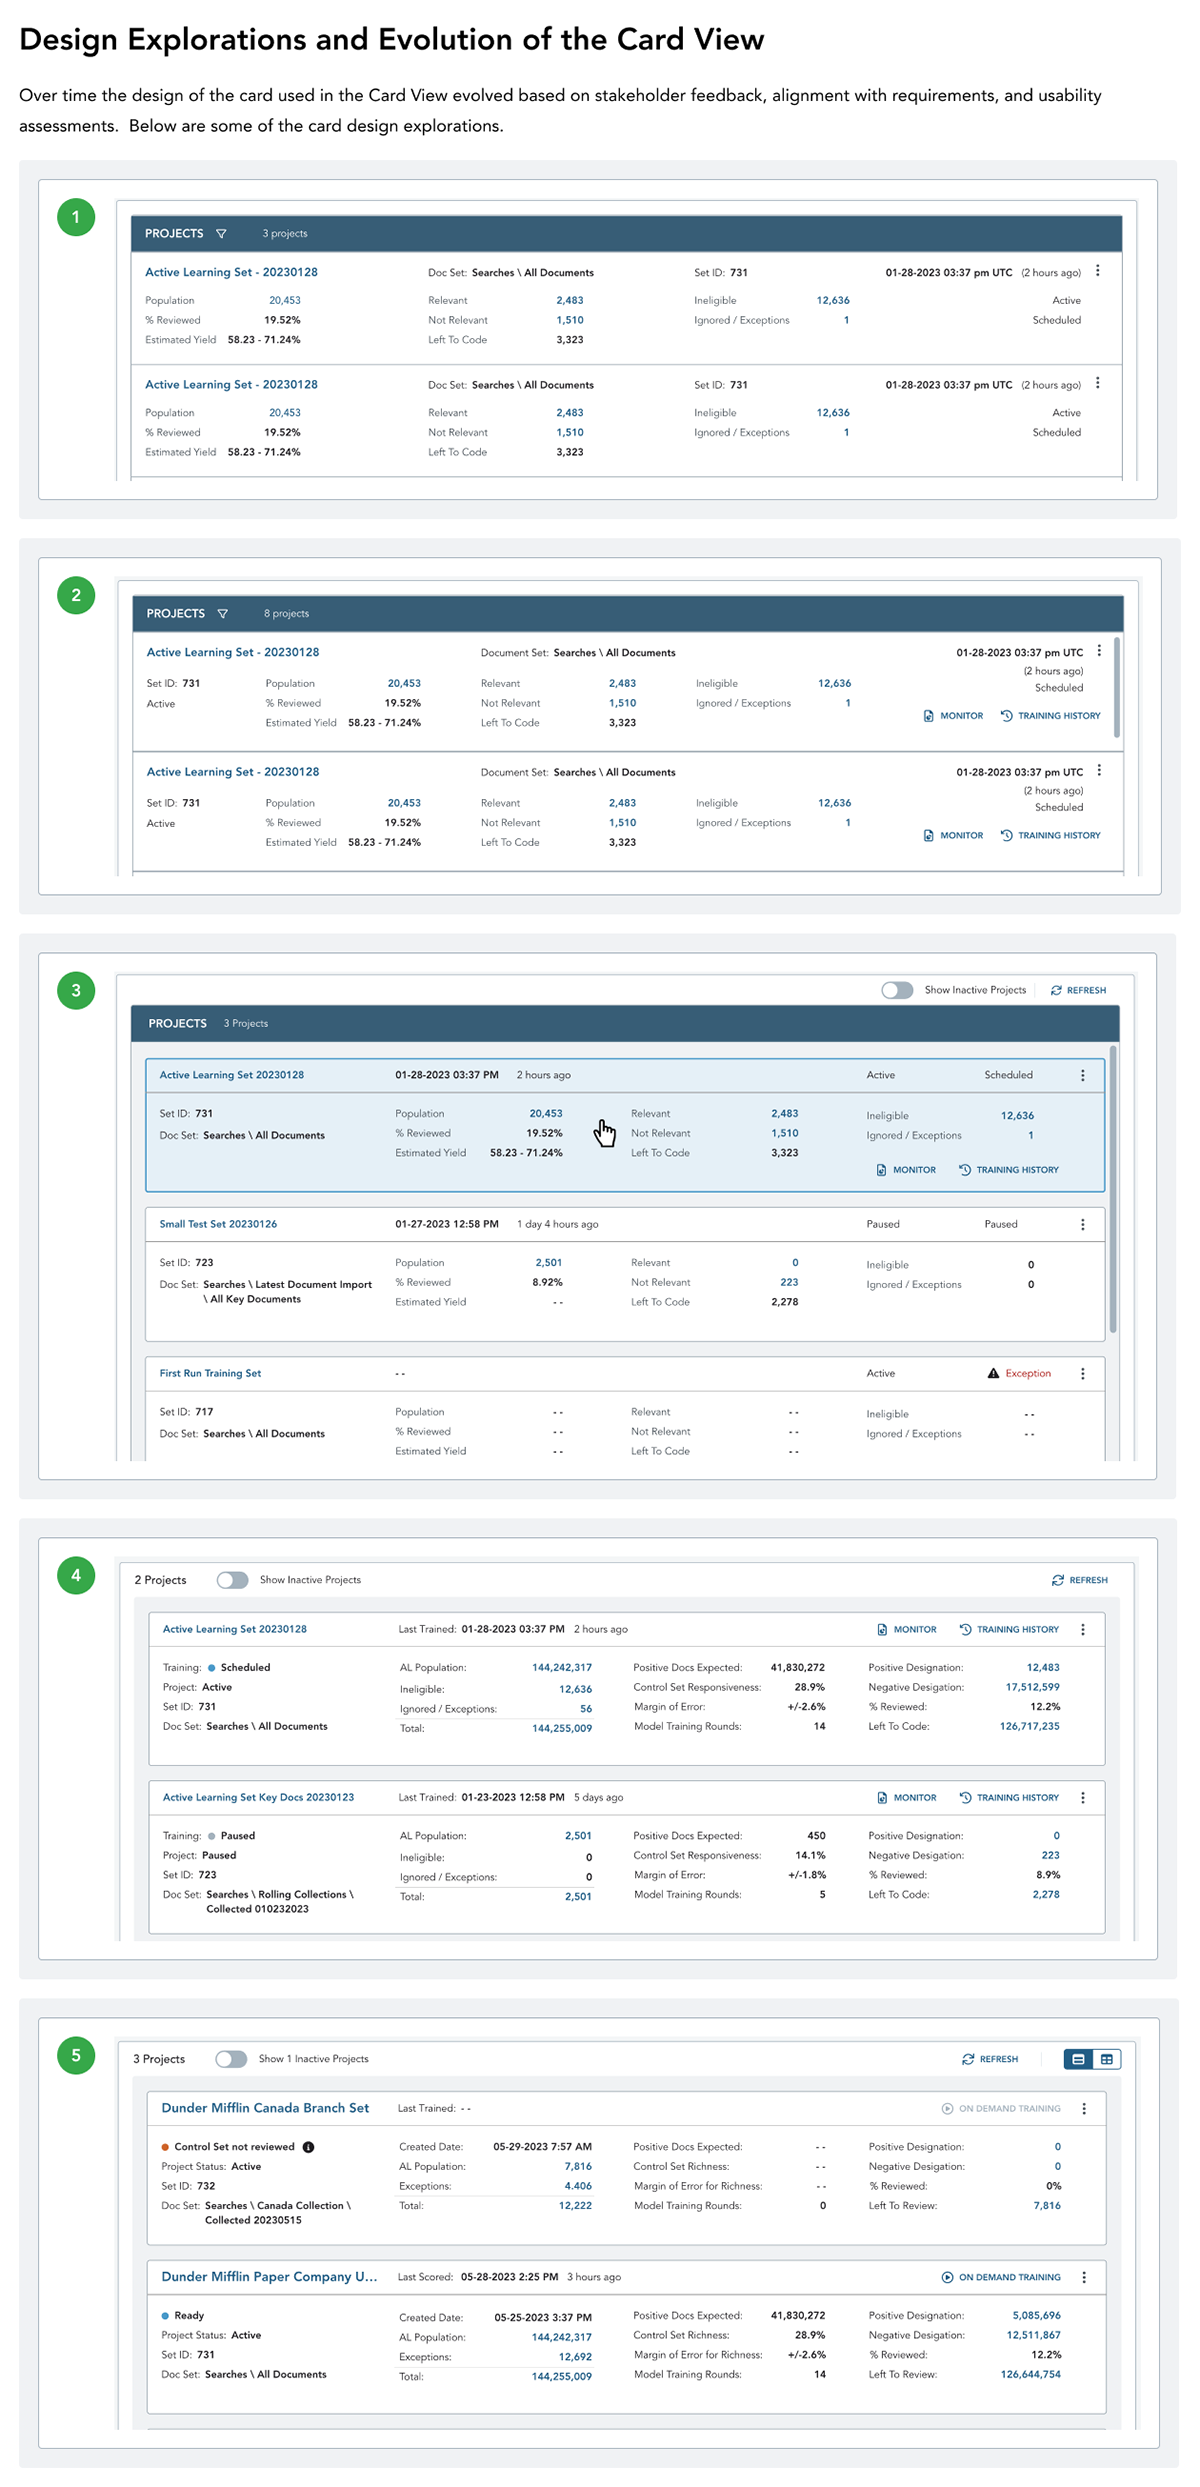Open the kebab menu on the Dunder Mifflin Paper Company card
Viewport: 1200px width, 2487px height.
[x=1084, y=2277]
